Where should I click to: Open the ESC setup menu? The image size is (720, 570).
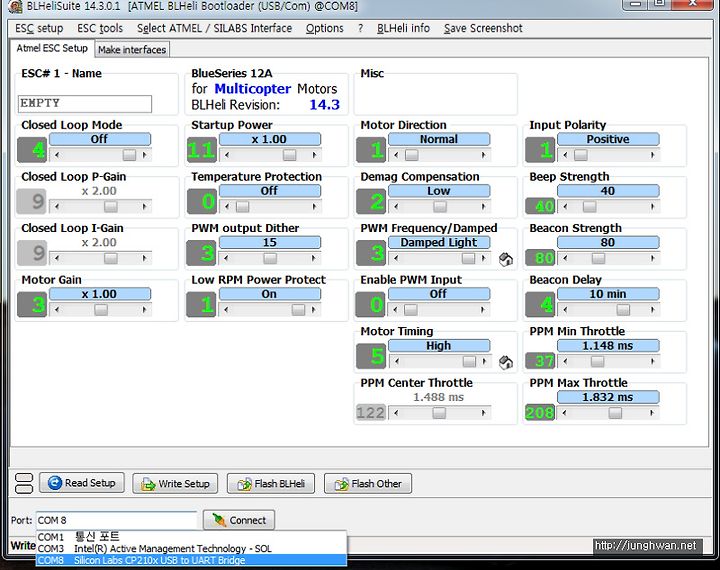pos(39,28)
